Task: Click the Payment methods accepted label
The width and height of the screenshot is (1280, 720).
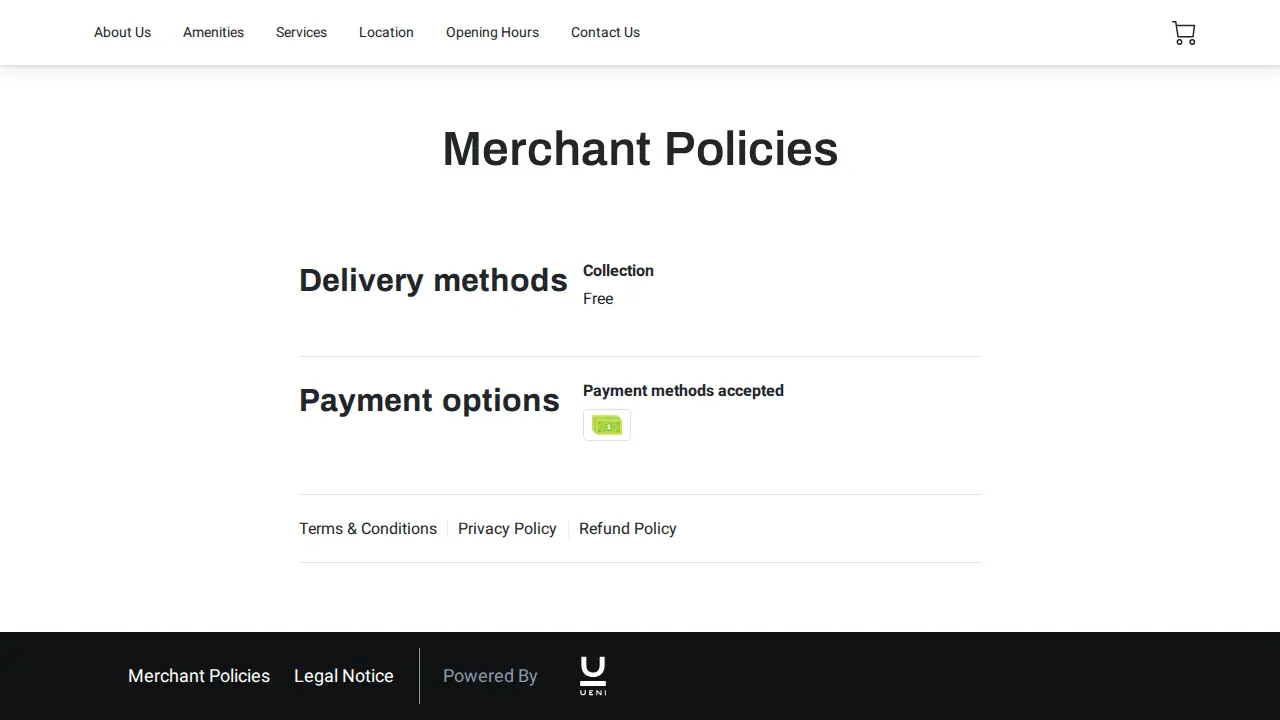Action: [x=683, y=390]
